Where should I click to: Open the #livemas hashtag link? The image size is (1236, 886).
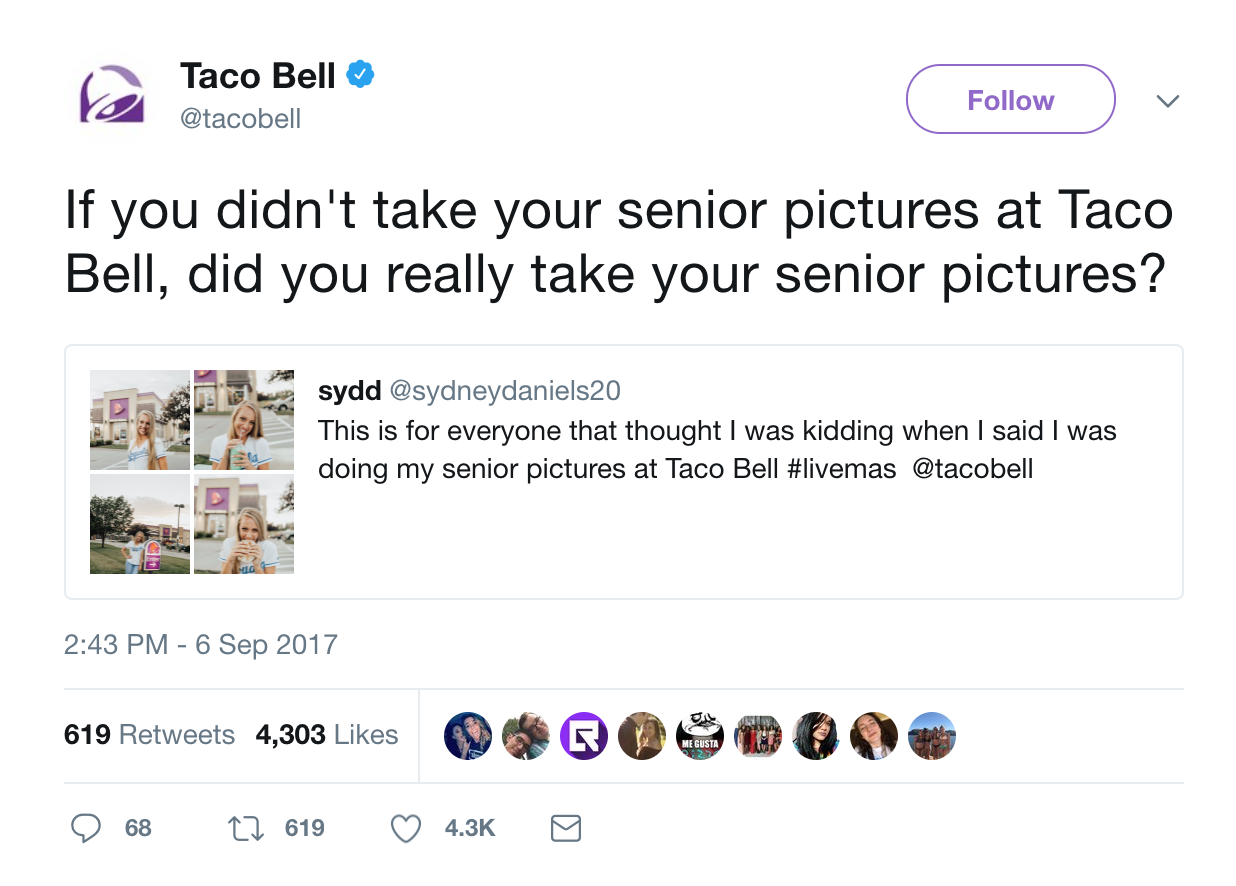click(841, 469)
